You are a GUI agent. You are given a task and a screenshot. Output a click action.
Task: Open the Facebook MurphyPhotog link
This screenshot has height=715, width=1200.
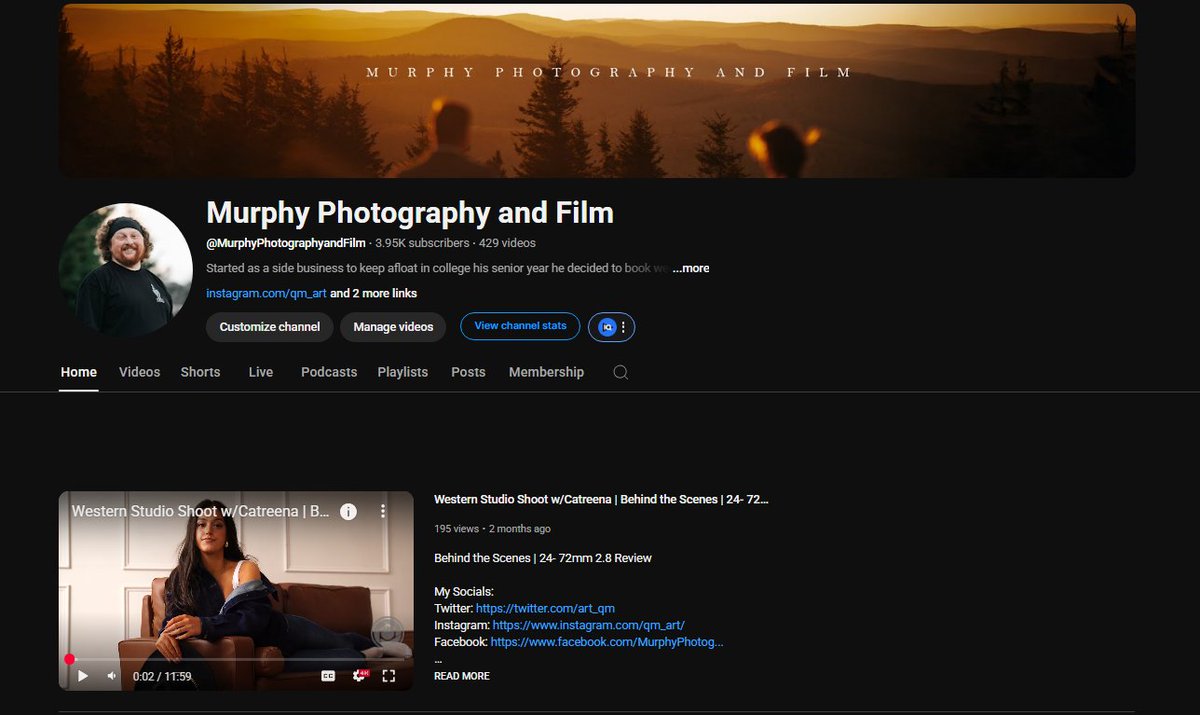[607, 642]
